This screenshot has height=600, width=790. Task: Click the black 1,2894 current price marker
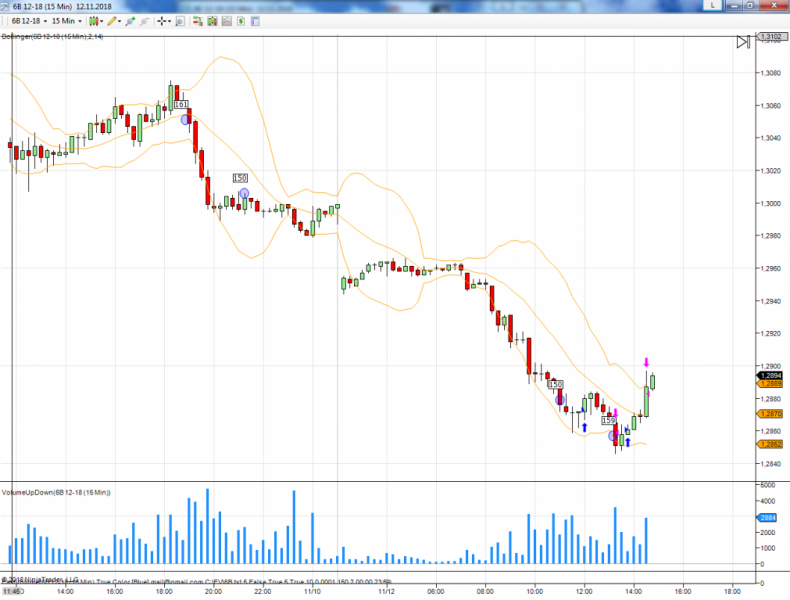(x=770, y=375)
